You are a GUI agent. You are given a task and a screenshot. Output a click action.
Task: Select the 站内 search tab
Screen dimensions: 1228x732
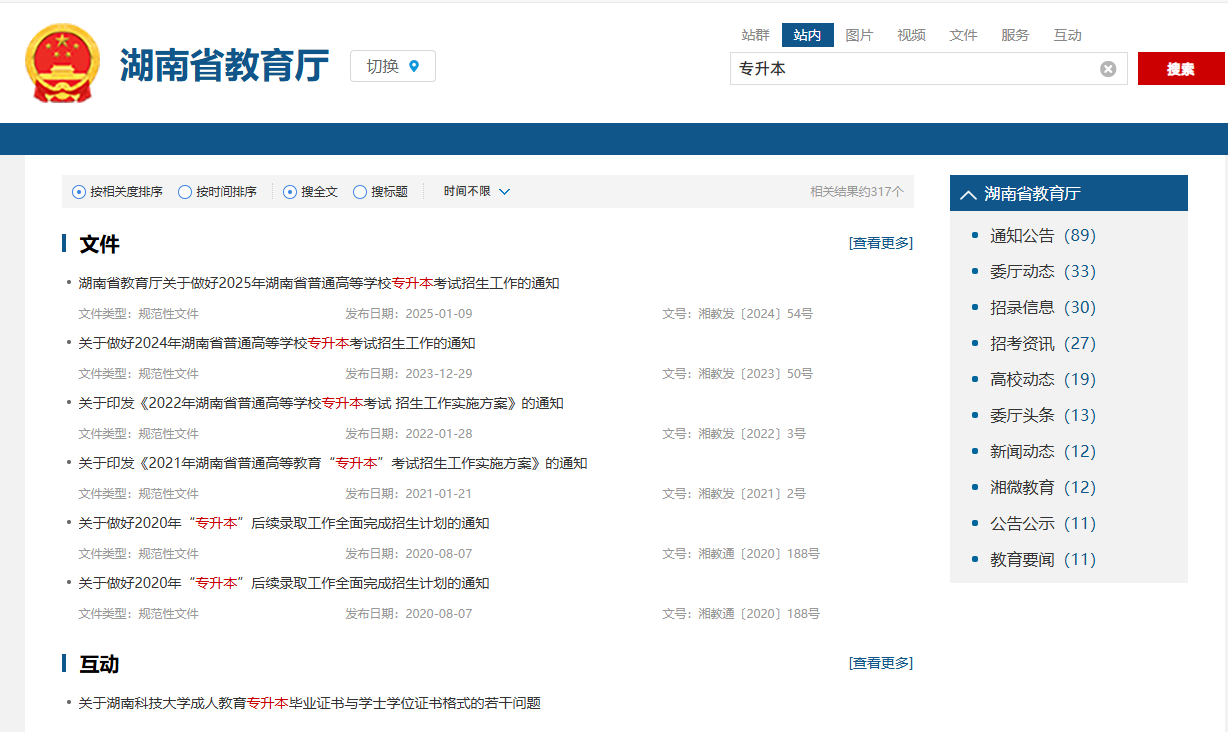tap(808, 35)
